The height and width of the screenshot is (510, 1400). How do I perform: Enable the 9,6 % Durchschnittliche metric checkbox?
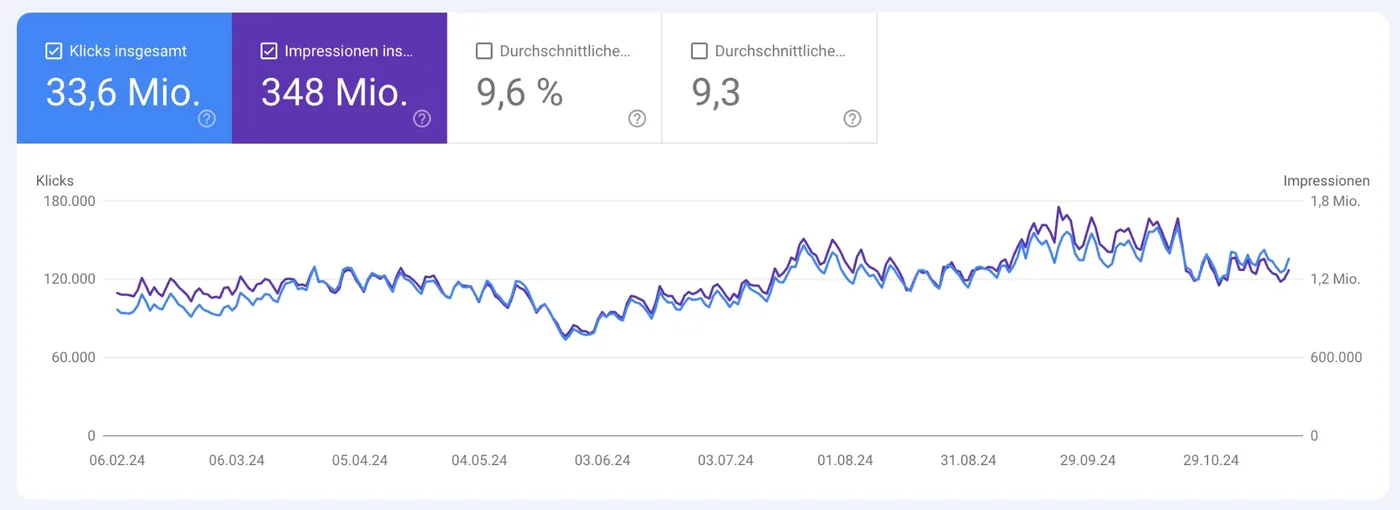coord(484,51)
